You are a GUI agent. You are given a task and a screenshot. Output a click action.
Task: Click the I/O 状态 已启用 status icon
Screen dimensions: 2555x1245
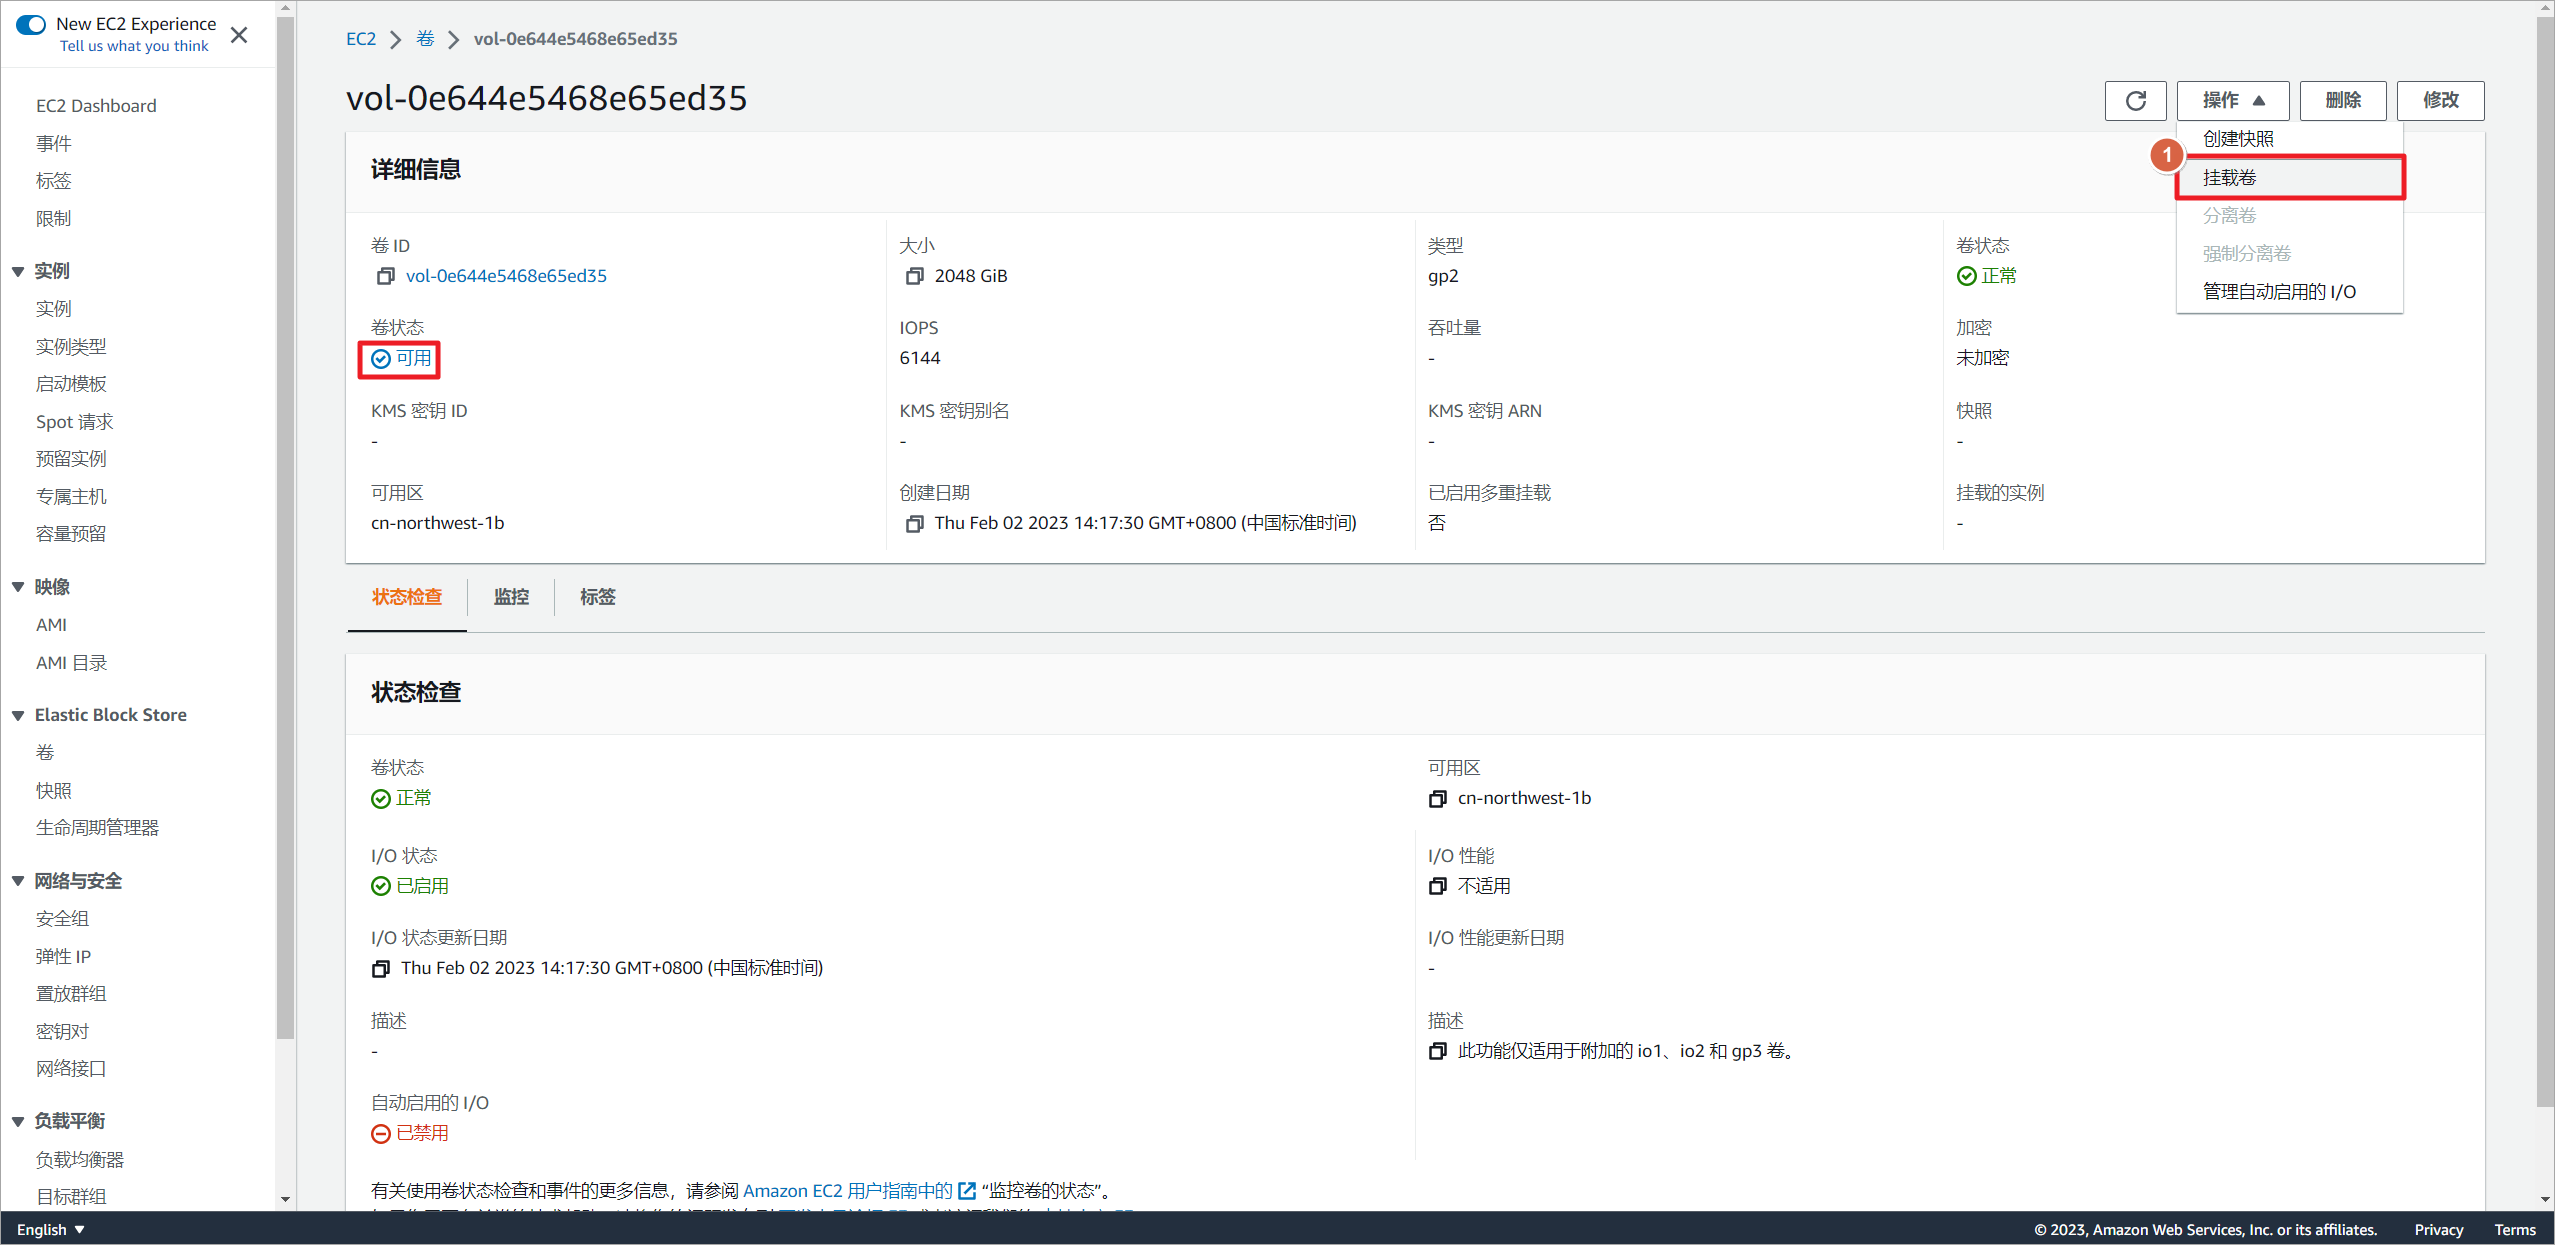click(x=378, y=885)
